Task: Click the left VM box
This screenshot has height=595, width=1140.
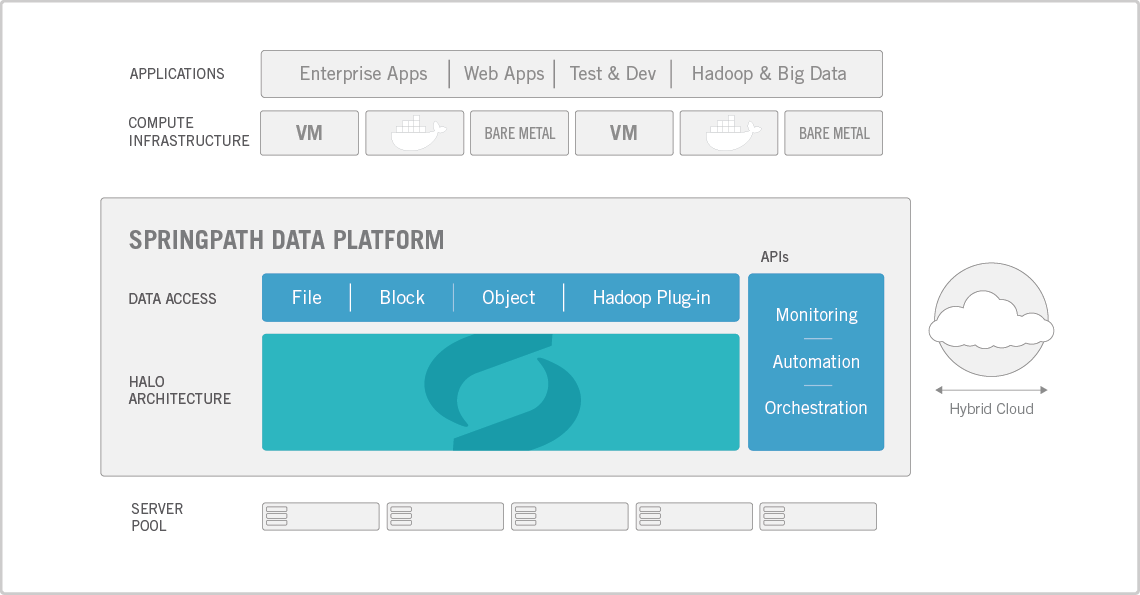Action: [310, 133]
